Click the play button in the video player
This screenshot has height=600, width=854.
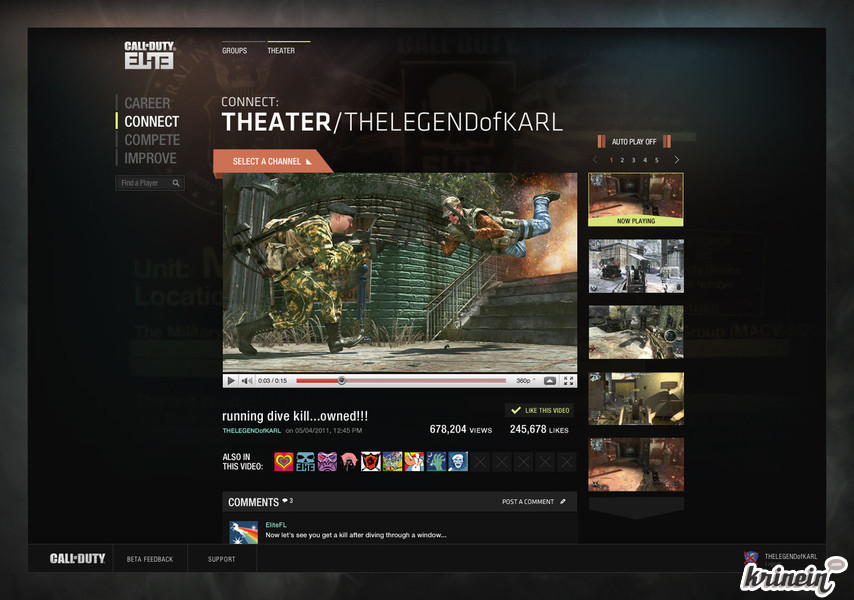tap(231, 381)
